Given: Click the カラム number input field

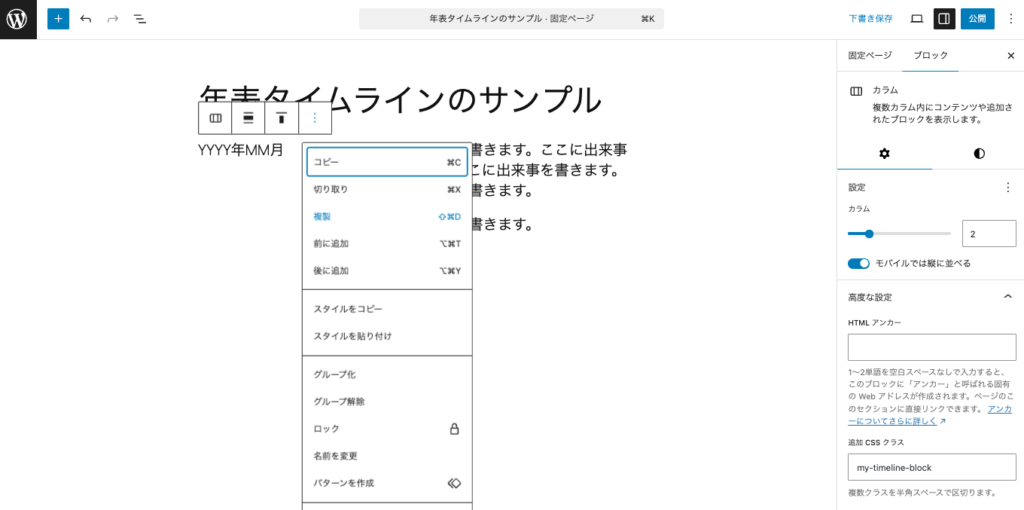Looking at the screenshot, I should click(989, 233).
